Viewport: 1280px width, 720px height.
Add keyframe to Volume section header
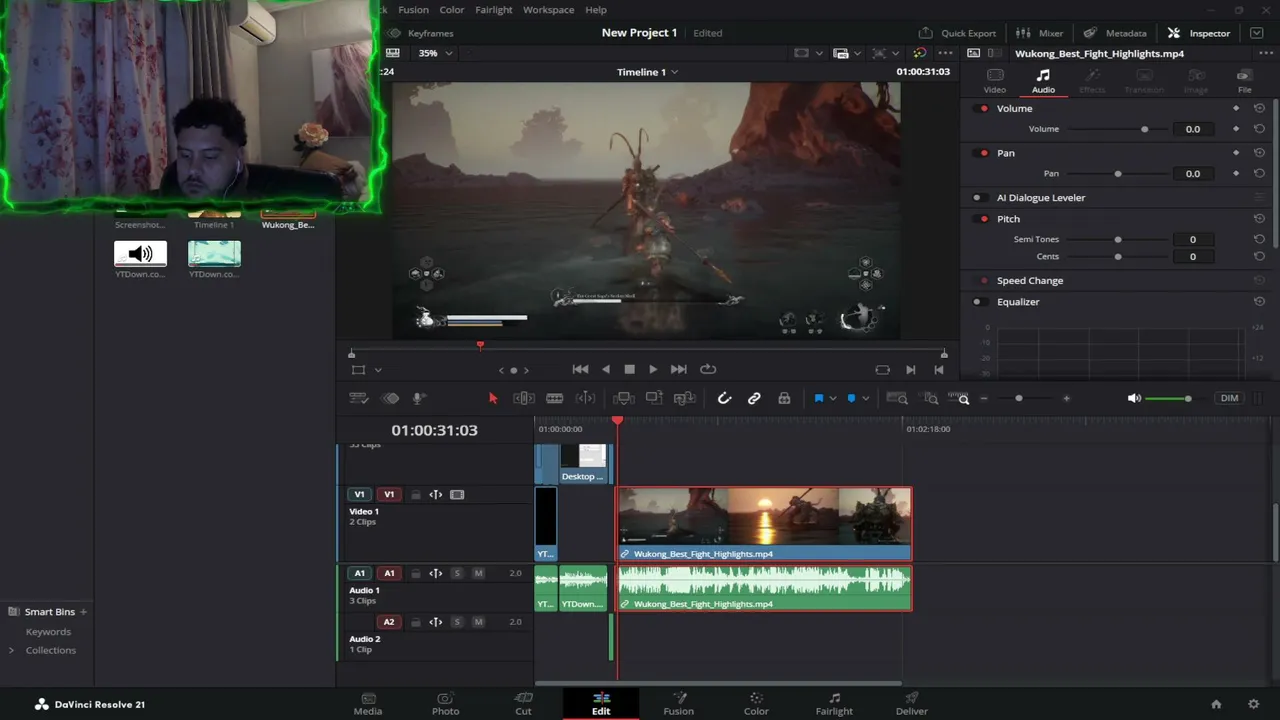pyautogui.click(x=1236, y=108)
